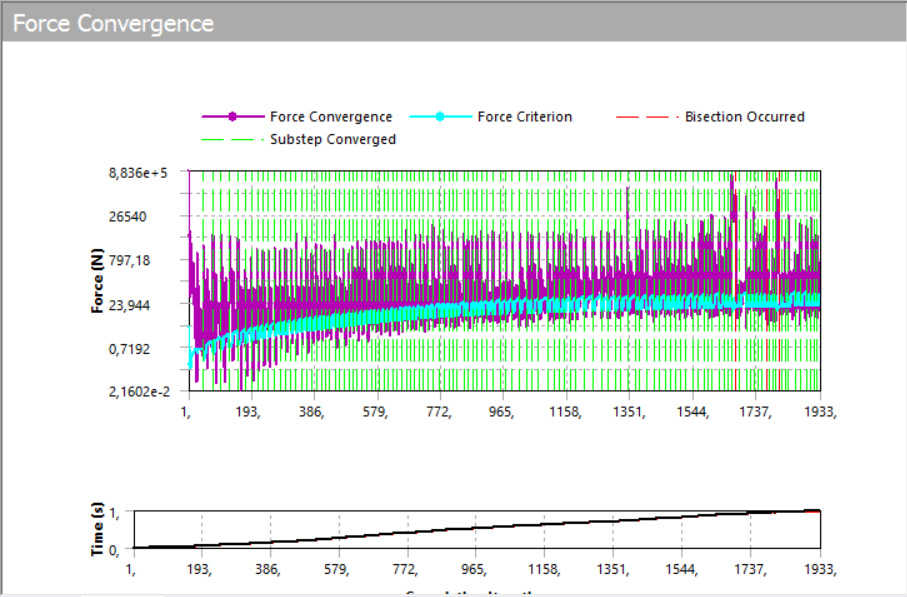Click the Time (s) axis label

98,528
